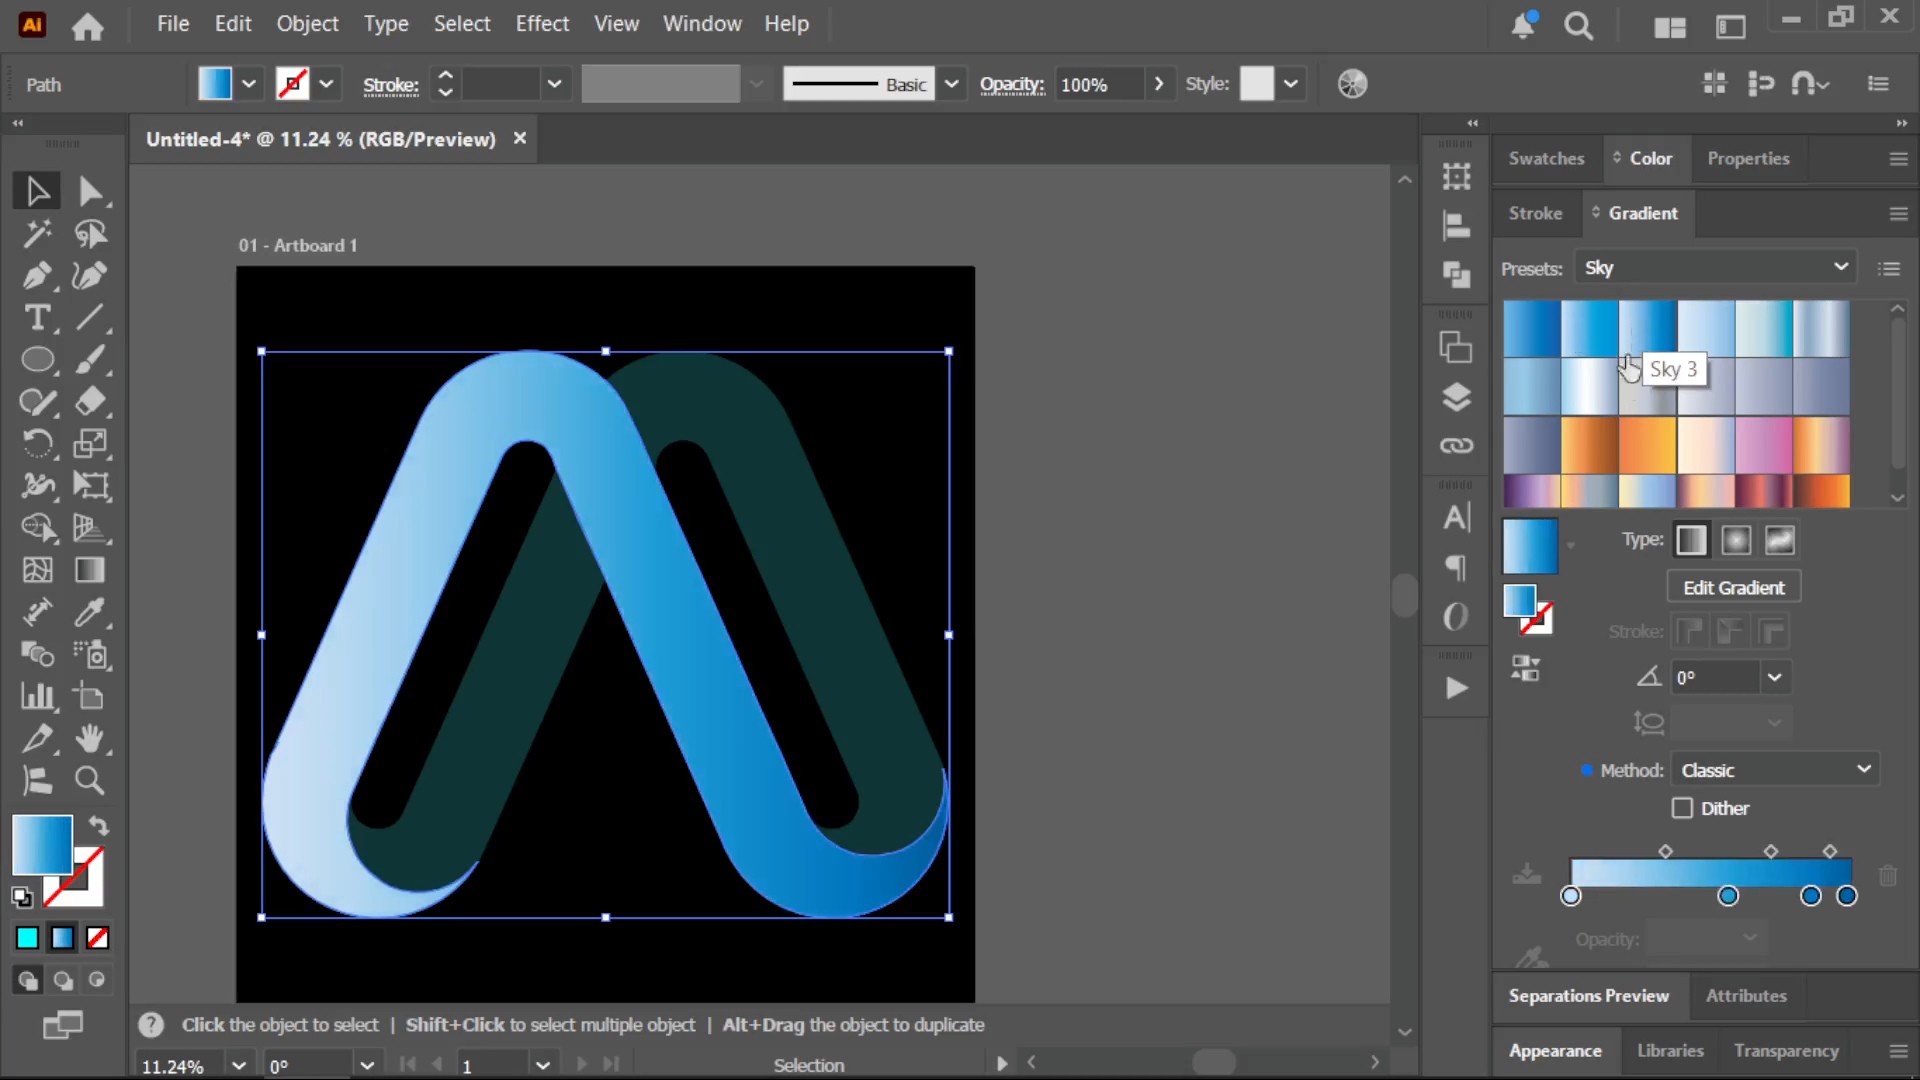This screenshot has height=1080, width=1920.
Task: Switch to the Properties tab
Action: 1748,158
